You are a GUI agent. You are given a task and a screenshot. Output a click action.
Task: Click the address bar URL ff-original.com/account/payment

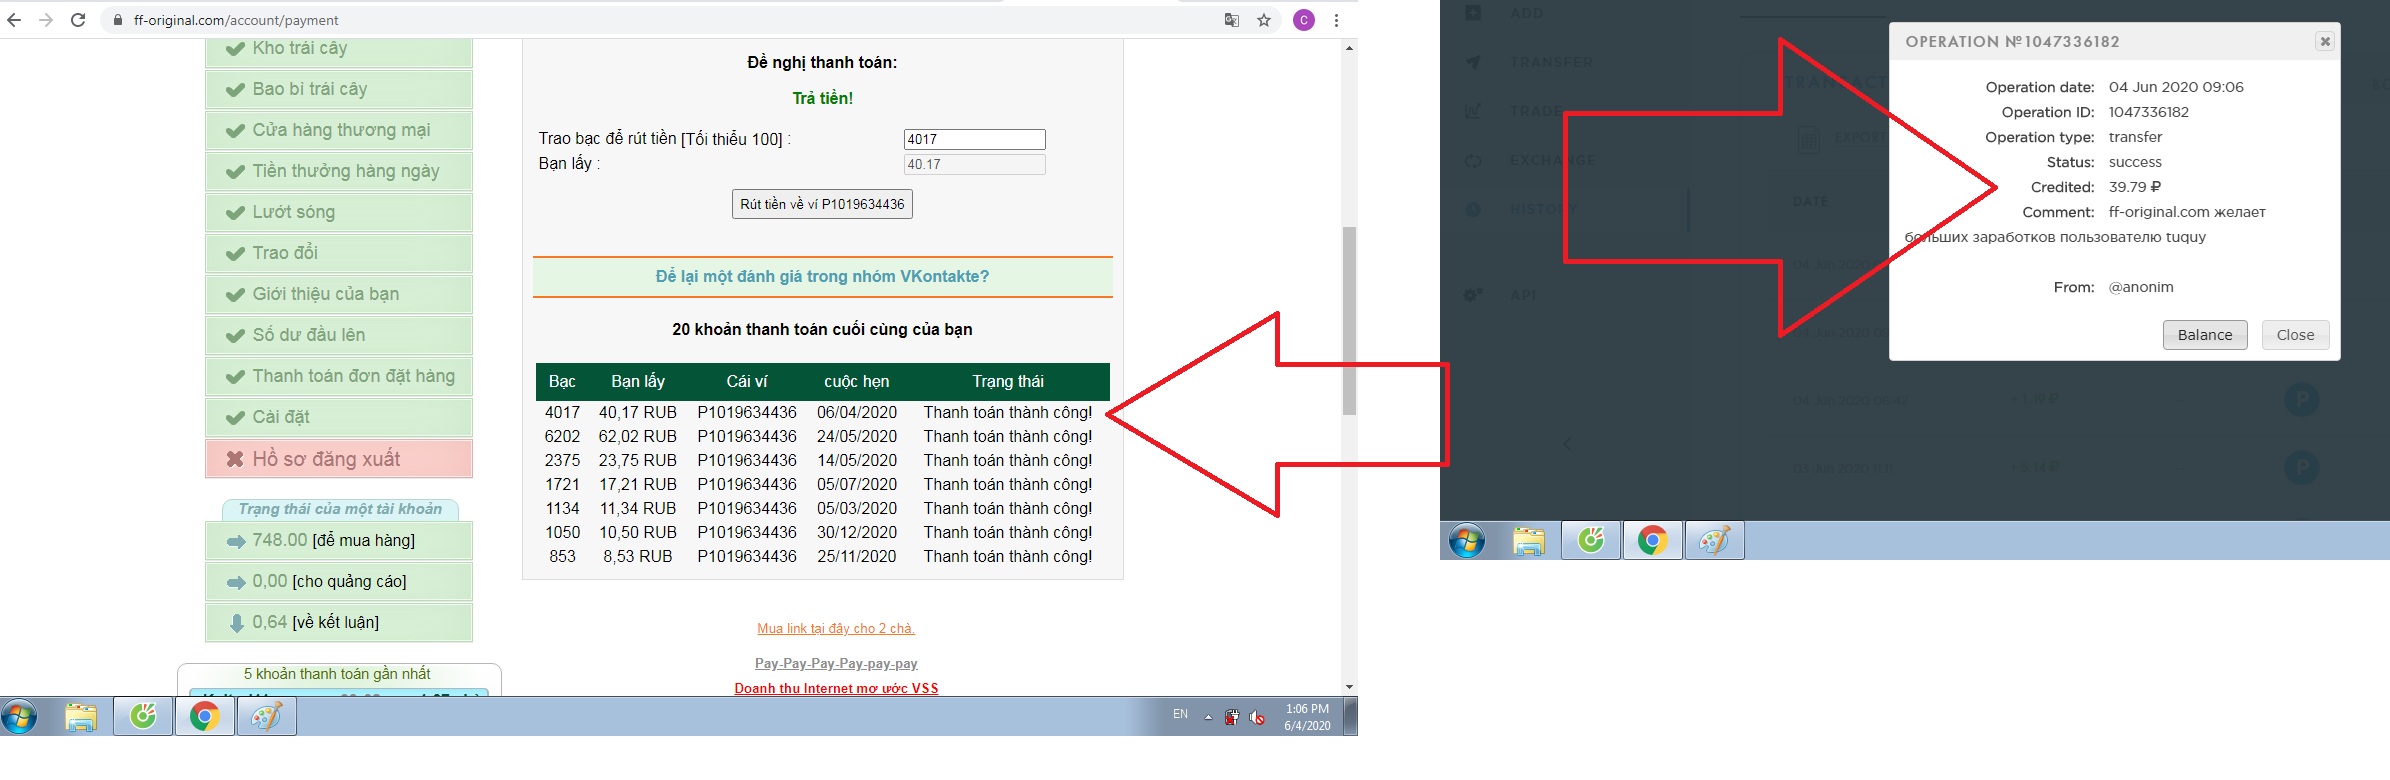point(236,20)
